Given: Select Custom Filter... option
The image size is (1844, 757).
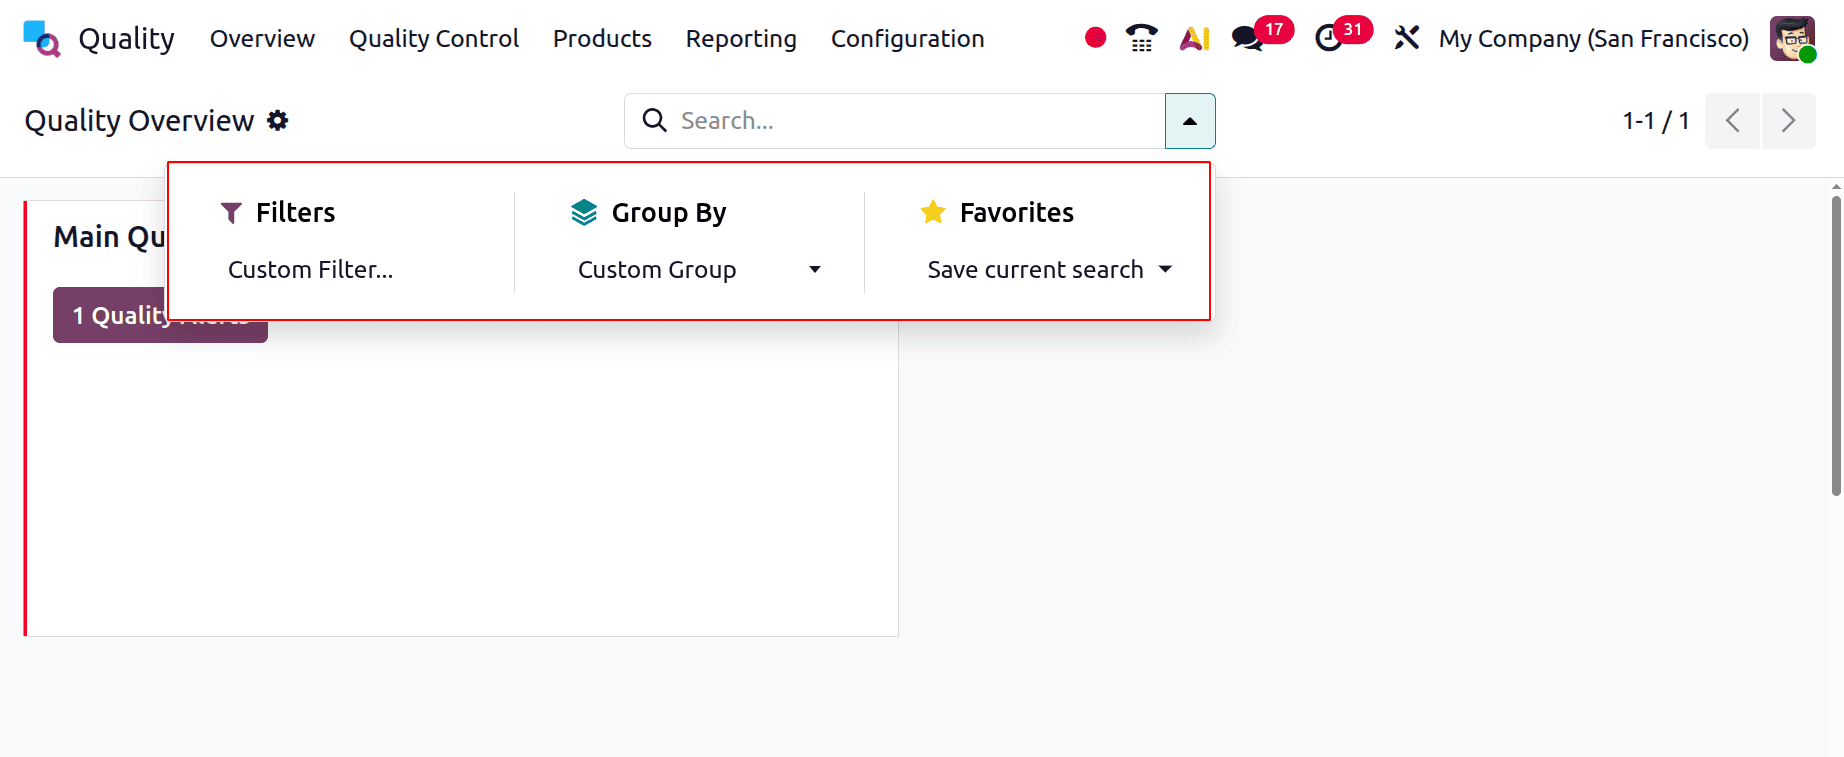Looking at the screenshot, I should pyautogui.click(x=311, y=270).
